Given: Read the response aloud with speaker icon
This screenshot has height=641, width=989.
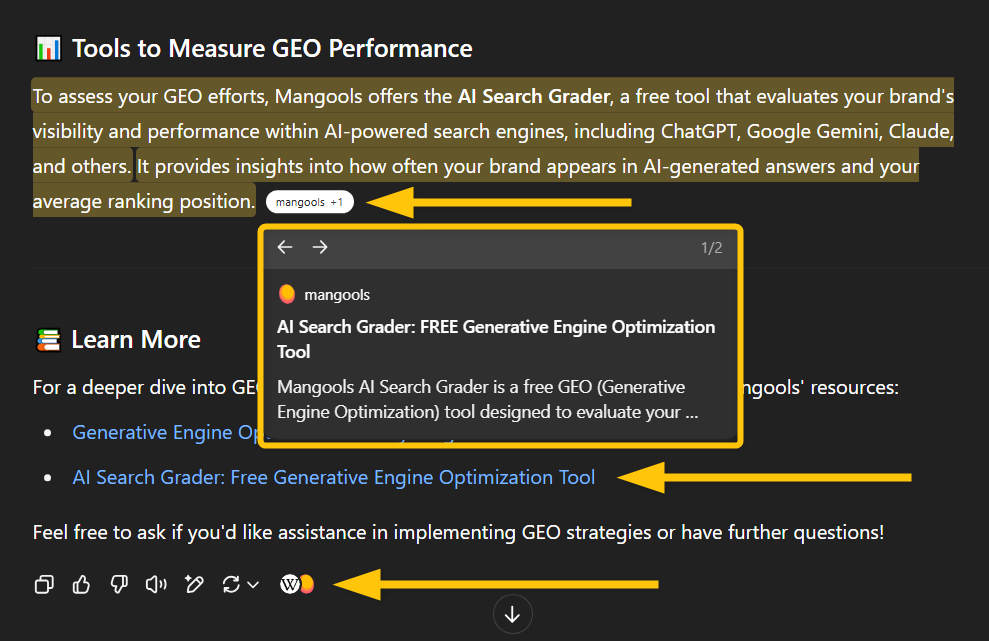Looking at the screenshot, I should pyautogui.click(x=156, y=584).
